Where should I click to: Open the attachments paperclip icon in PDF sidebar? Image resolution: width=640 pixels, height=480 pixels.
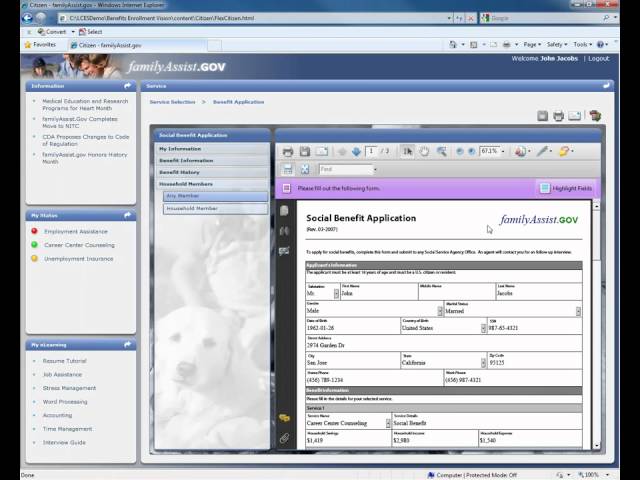(x=284, y=438)
